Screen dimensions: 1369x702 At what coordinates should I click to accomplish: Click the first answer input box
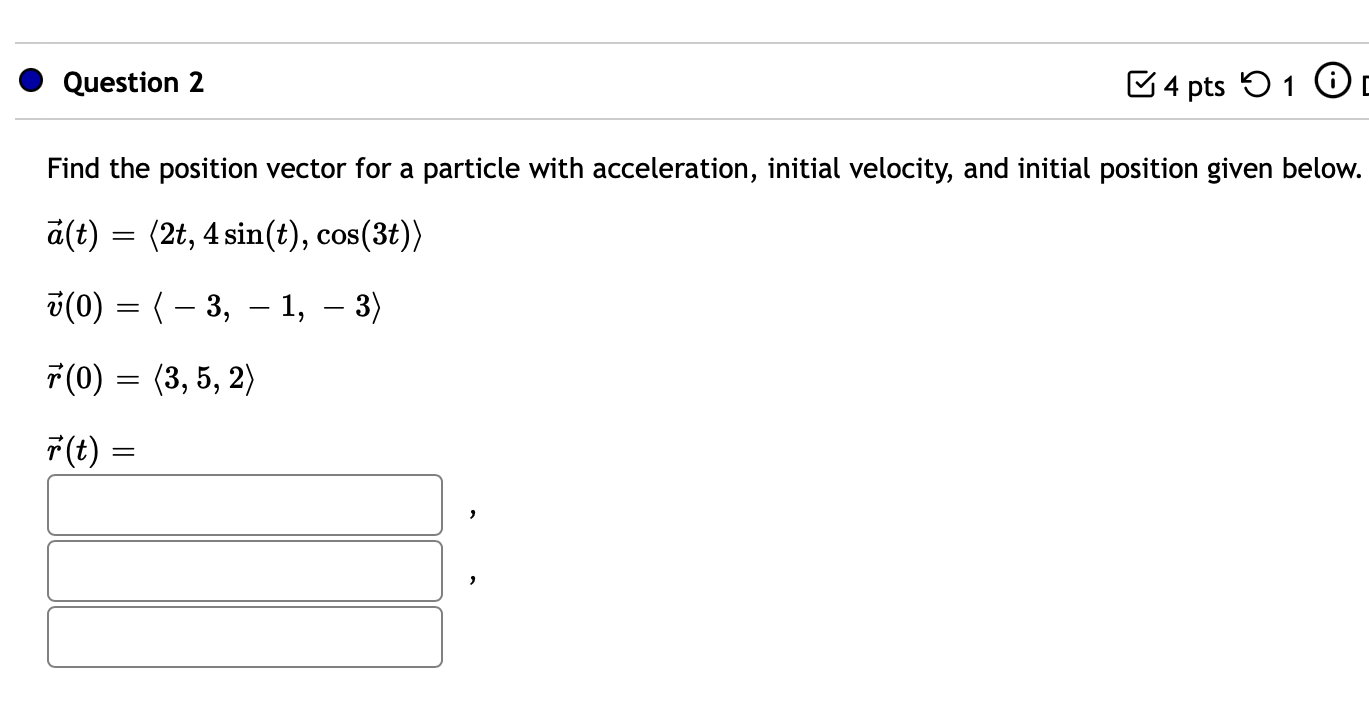245,505
